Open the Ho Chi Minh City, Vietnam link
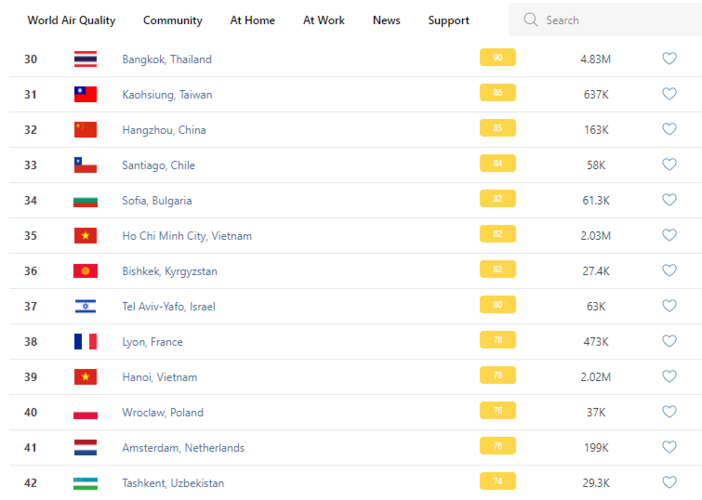Viewport: 702px width, 500px height. click(187, 236)
